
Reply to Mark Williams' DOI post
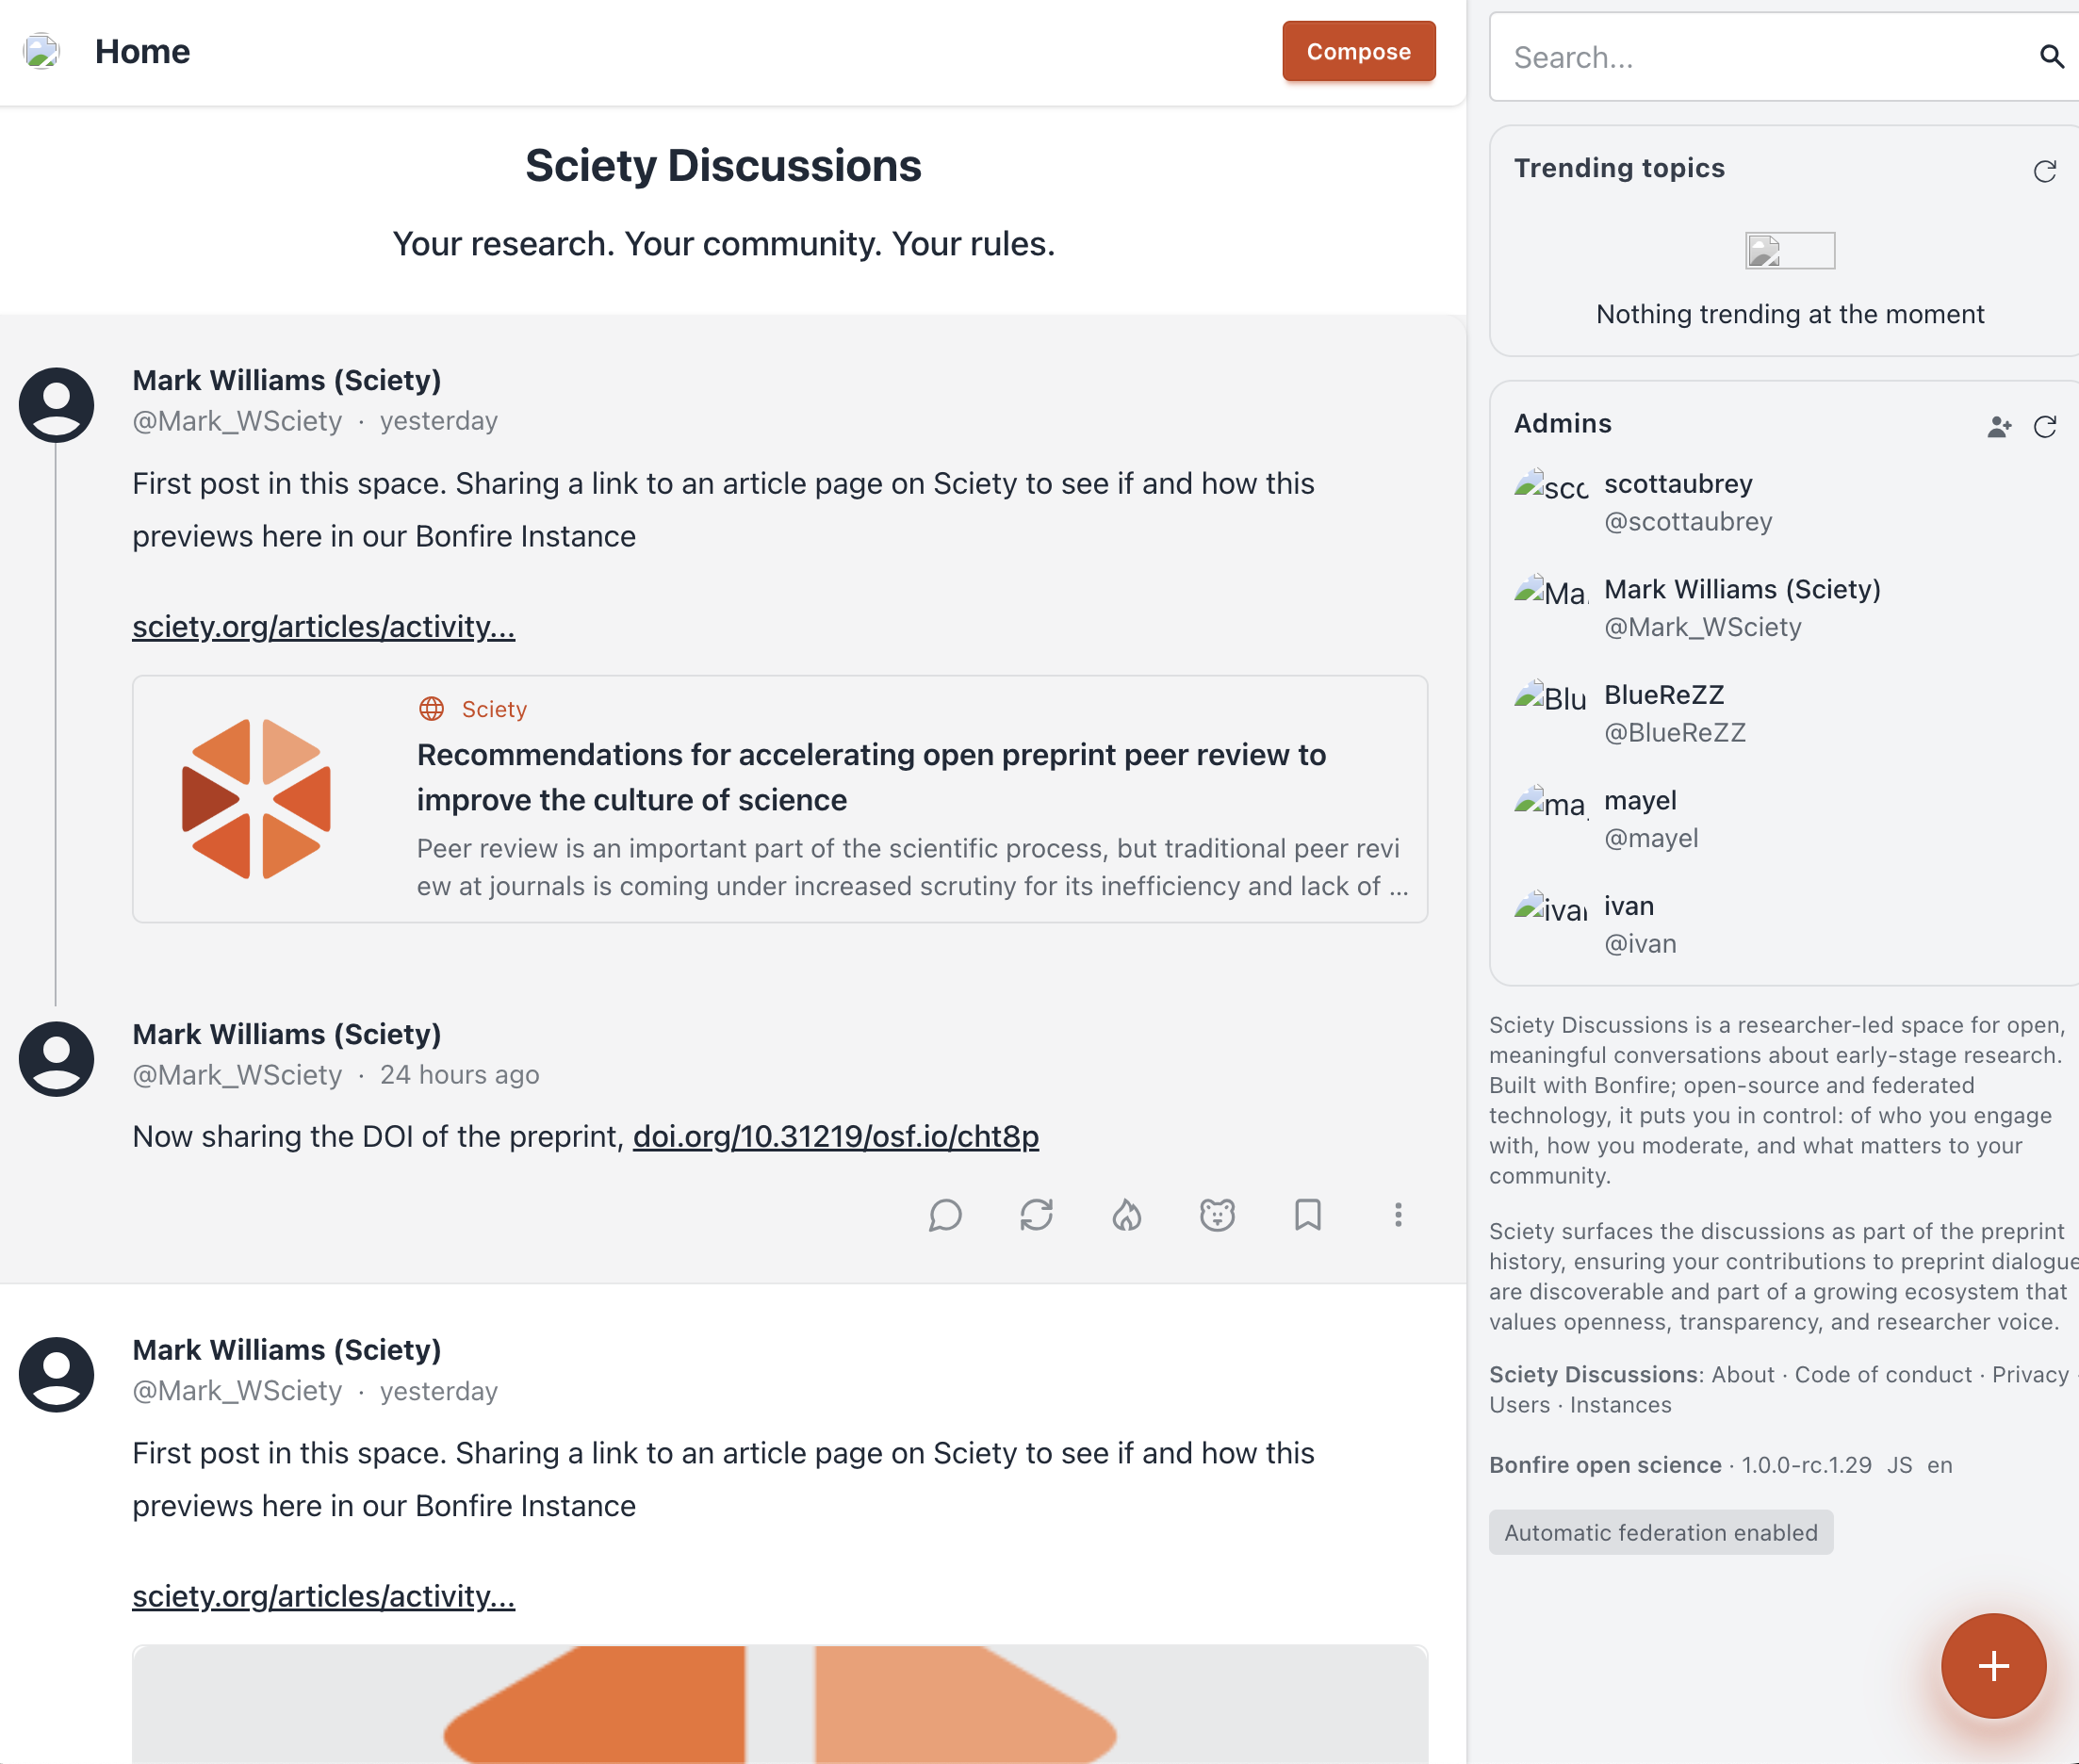[x=945, y=1215]
